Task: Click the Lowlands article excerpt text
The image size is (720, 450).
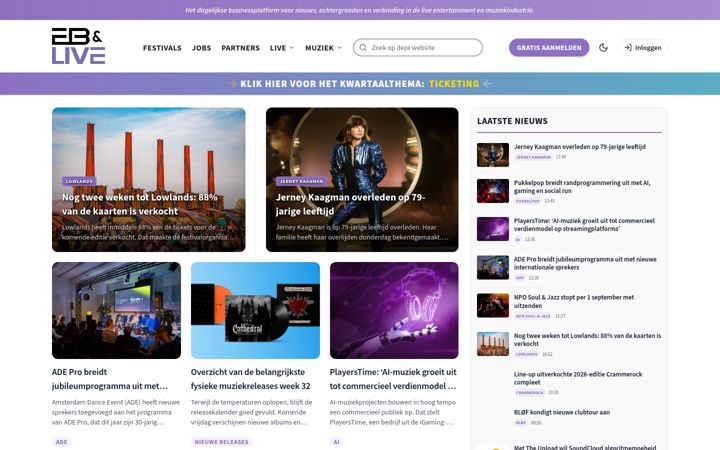Action: [x=147, y=232]
